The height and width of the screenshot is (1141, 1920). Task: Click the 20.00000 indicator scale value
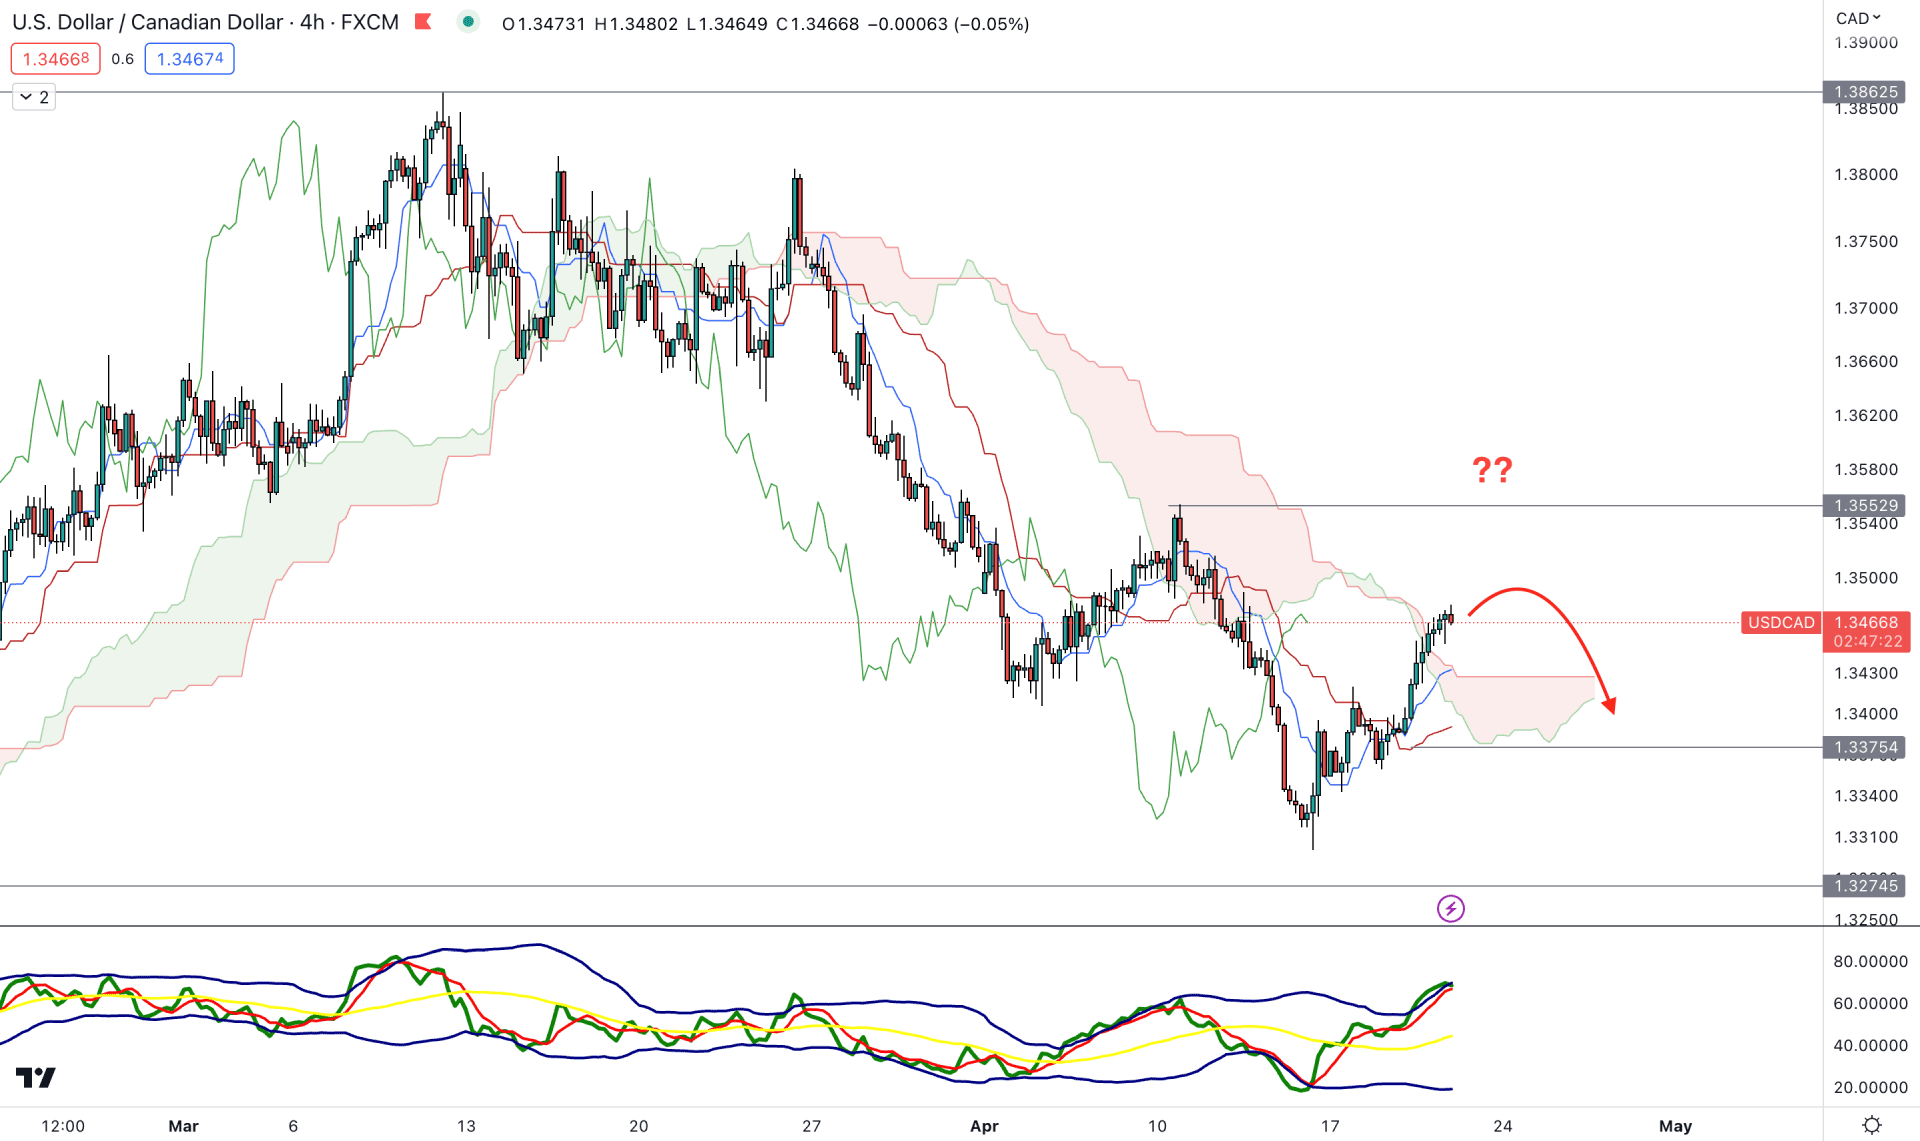coord(1870,1087)
